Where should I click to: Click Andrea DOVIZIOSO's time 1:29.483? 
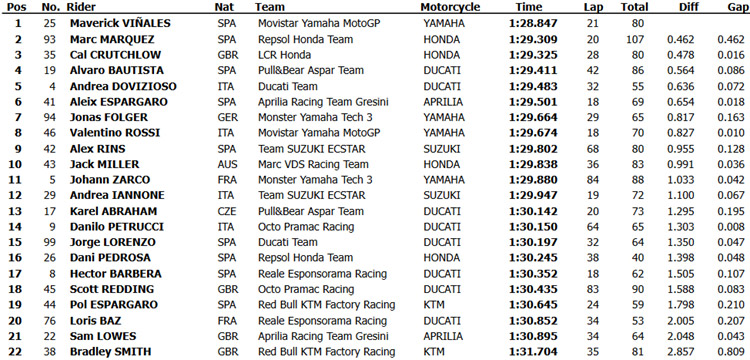(533, 86)
